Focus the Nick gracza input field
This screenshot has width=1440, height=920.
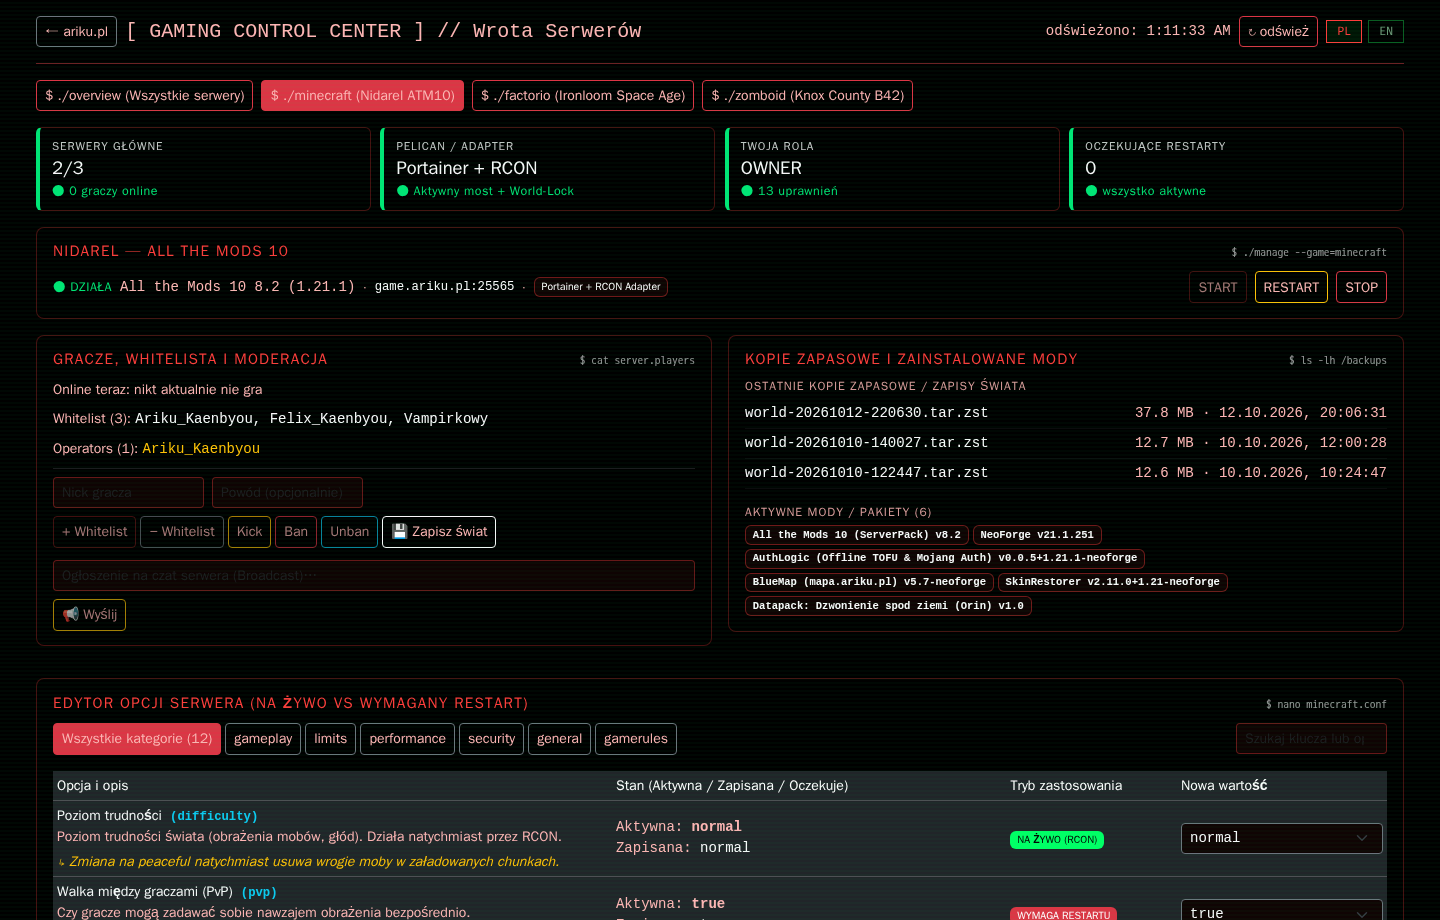(x=128, y=493)
